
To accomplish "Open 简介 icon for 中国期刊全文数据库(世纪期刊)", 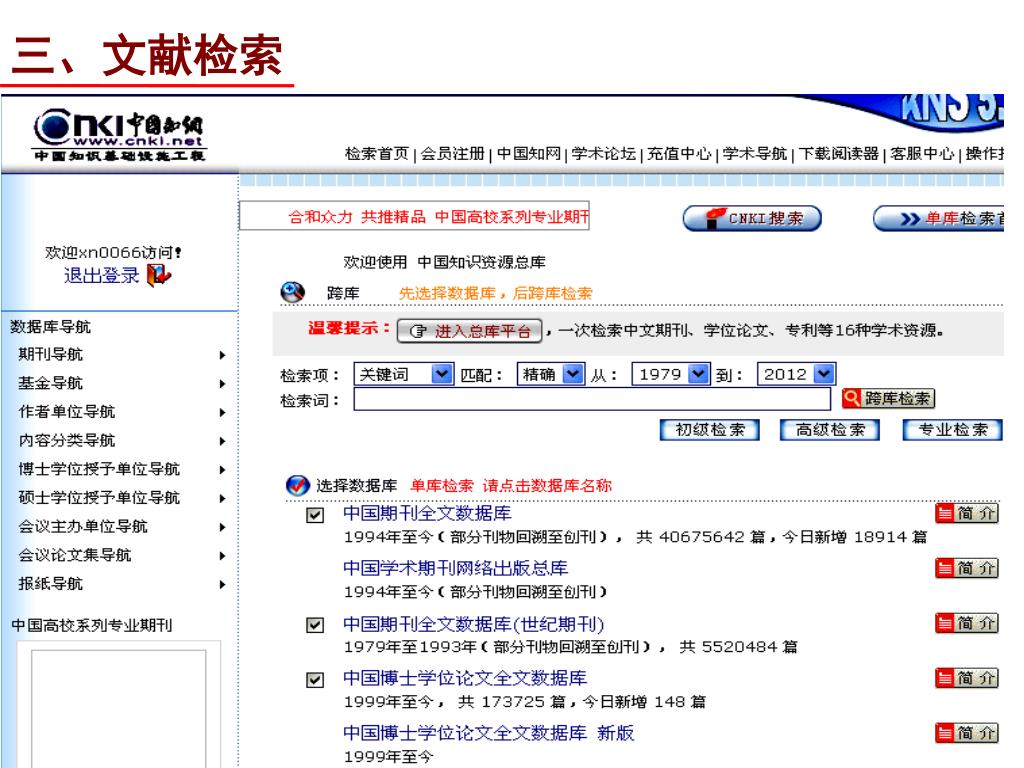I will pos(967,623).
